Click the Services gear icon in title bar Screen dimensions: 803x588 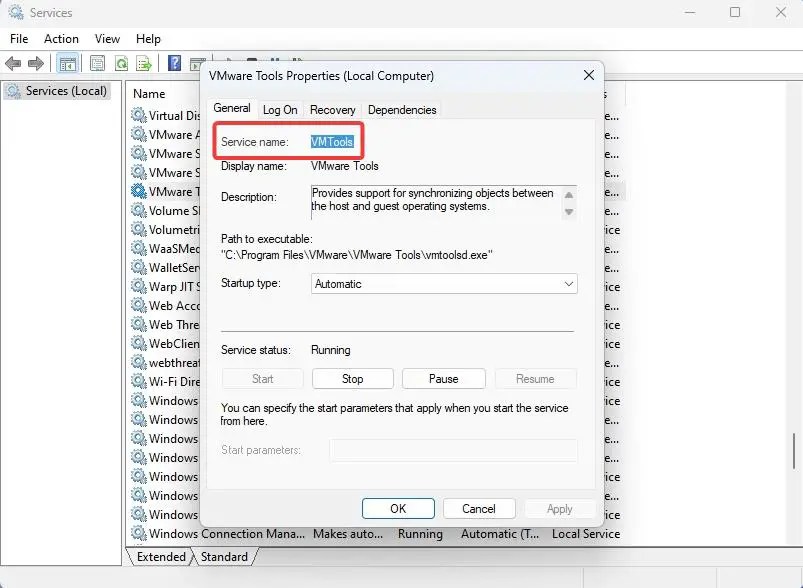[x=16, y=12]
